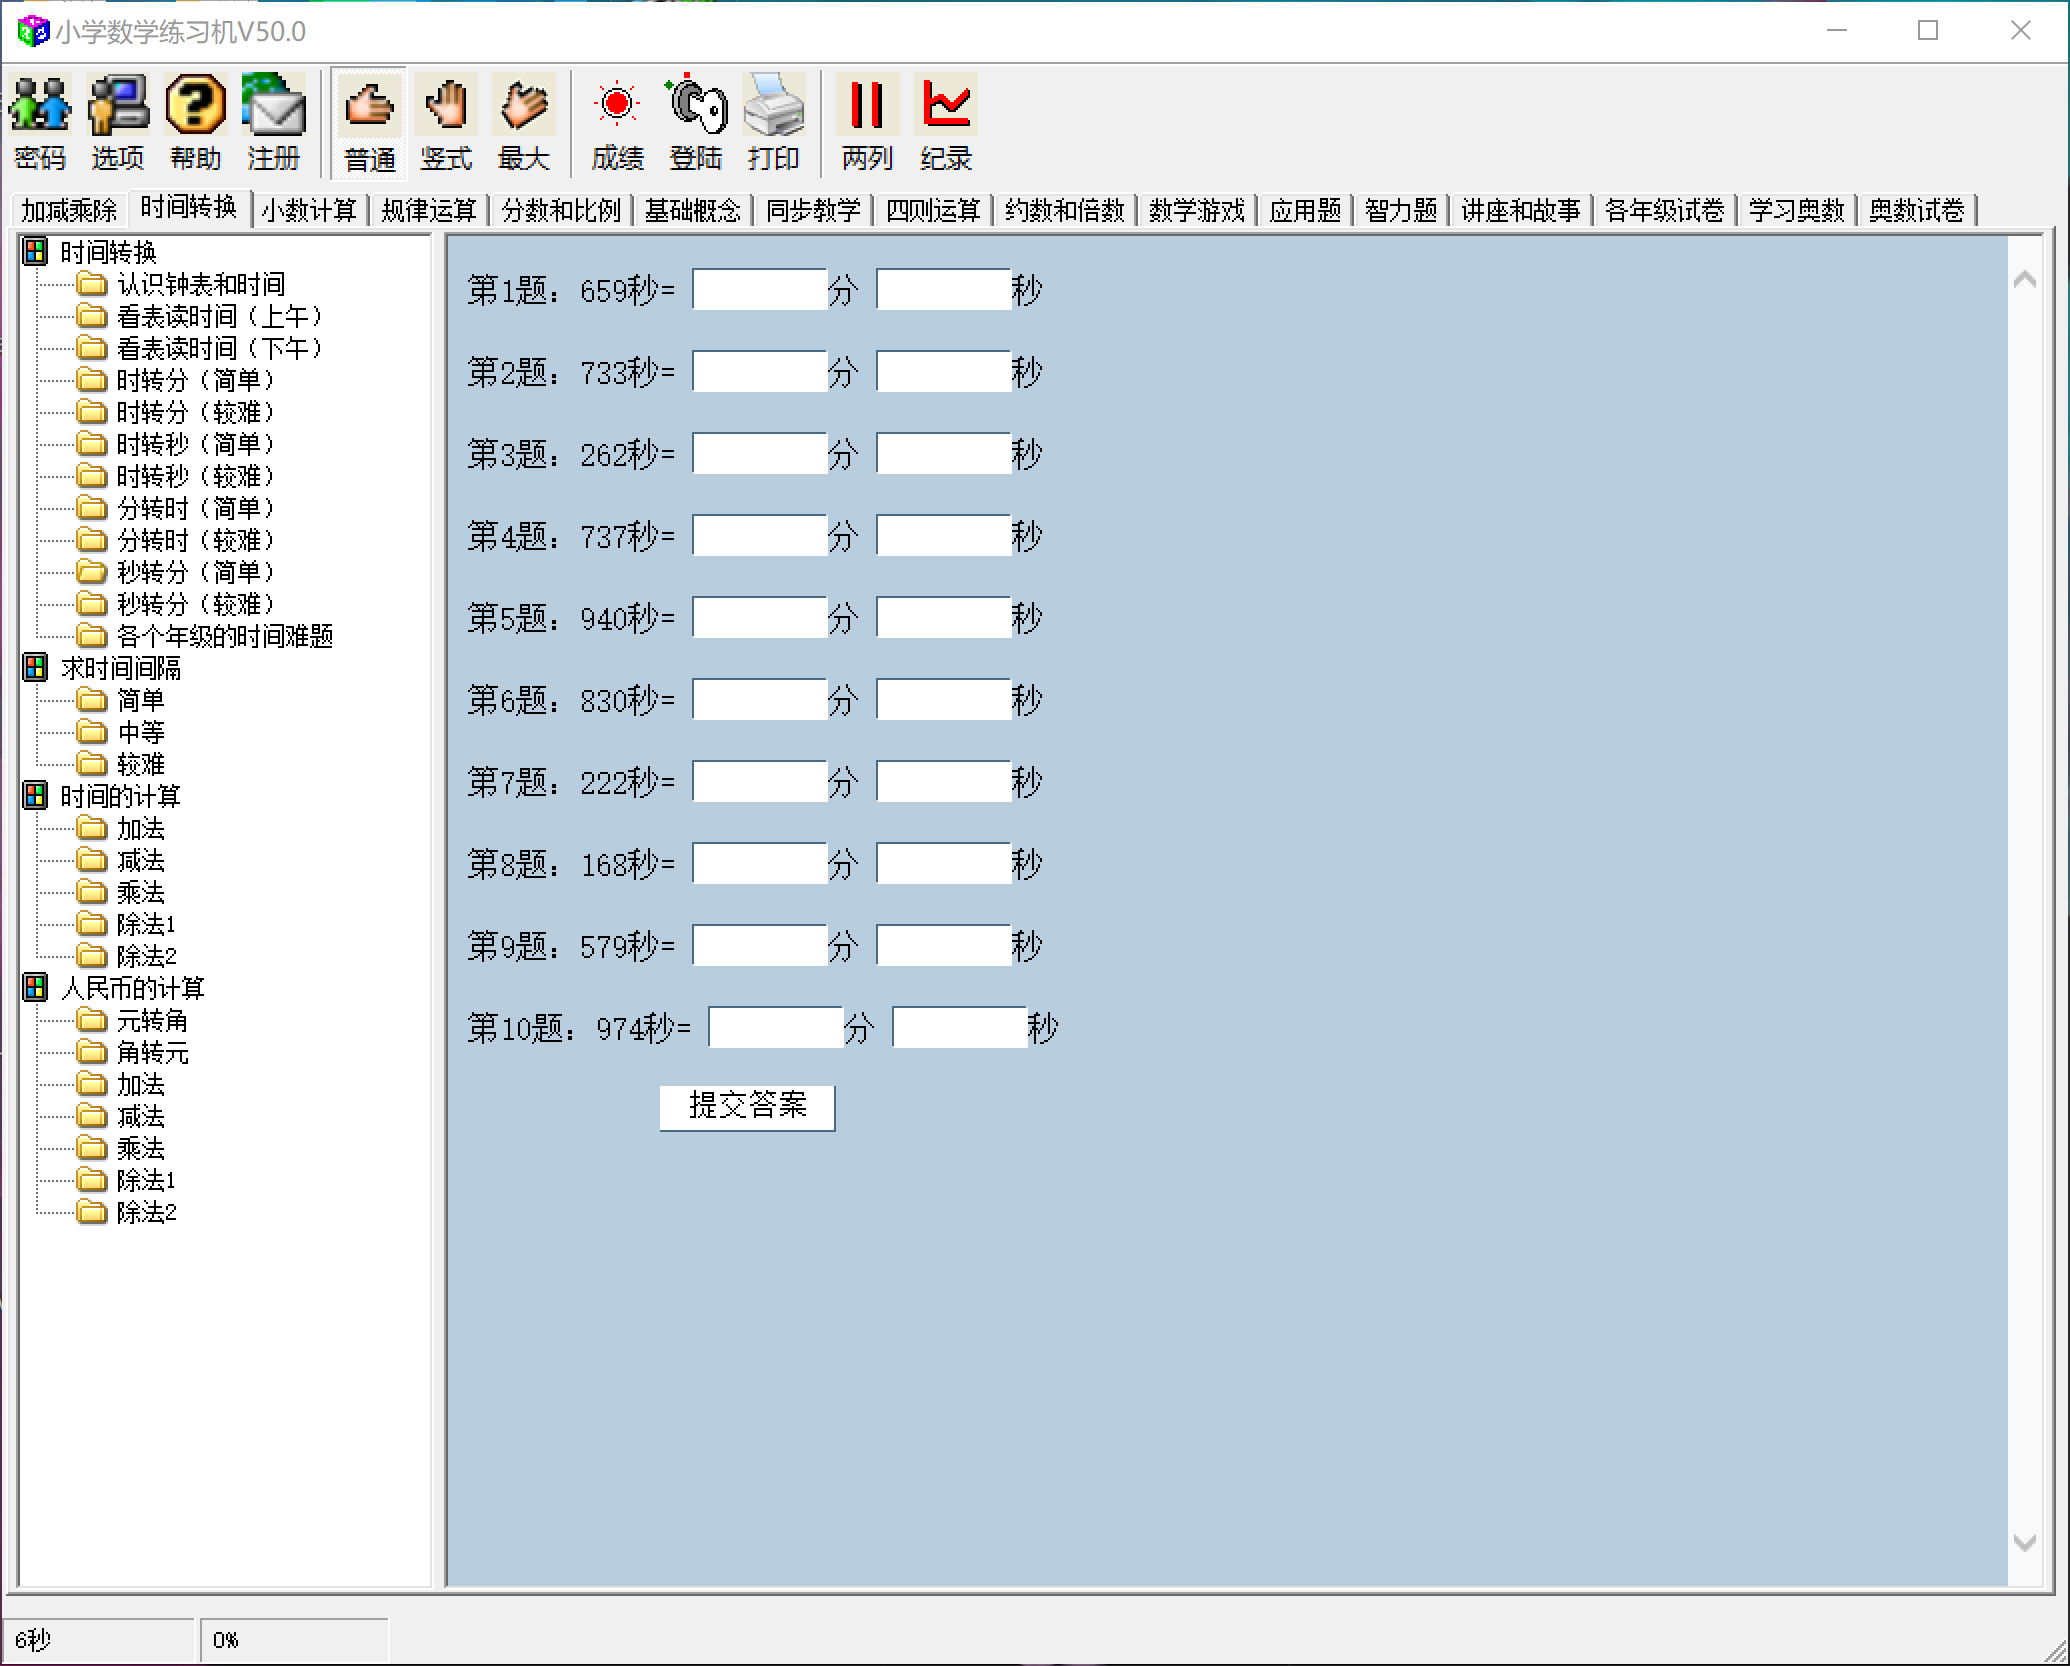Click minutes field for 第6题 830秒
This screenshot has width=2070, height=1666.
click(x=760, y=699)
